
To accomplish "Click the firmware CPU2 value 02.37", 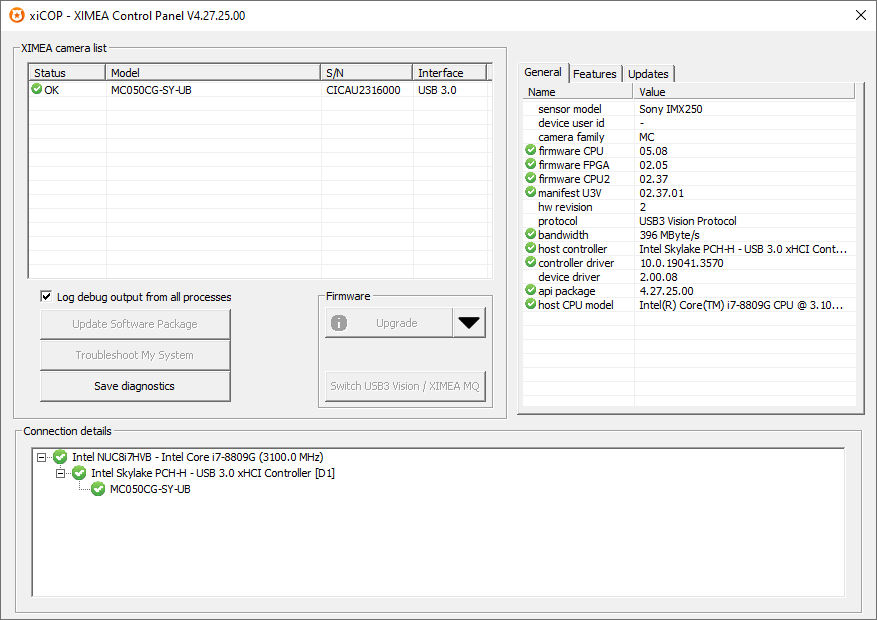I will 653,179.
